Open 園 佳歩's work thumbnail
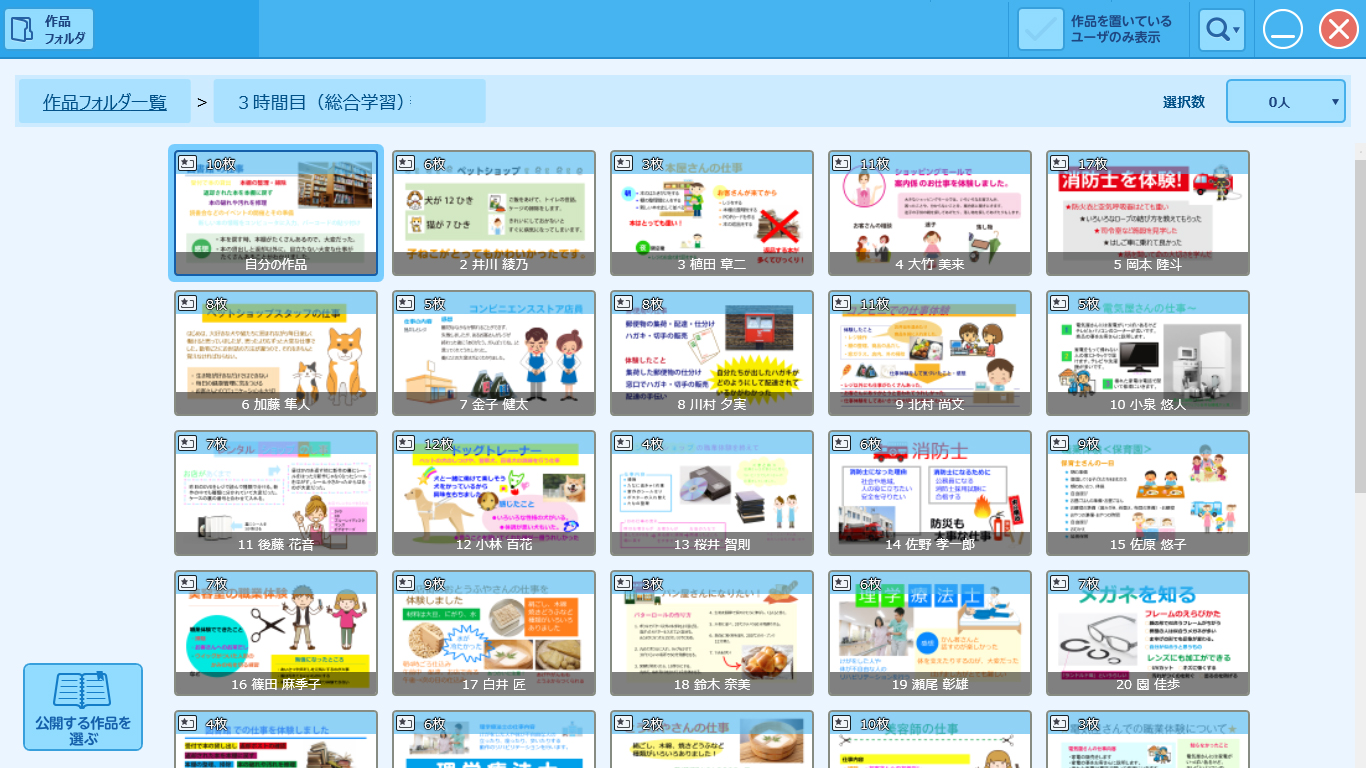This screenshot has height=768, width=1366. click(x=1148, y=633)
